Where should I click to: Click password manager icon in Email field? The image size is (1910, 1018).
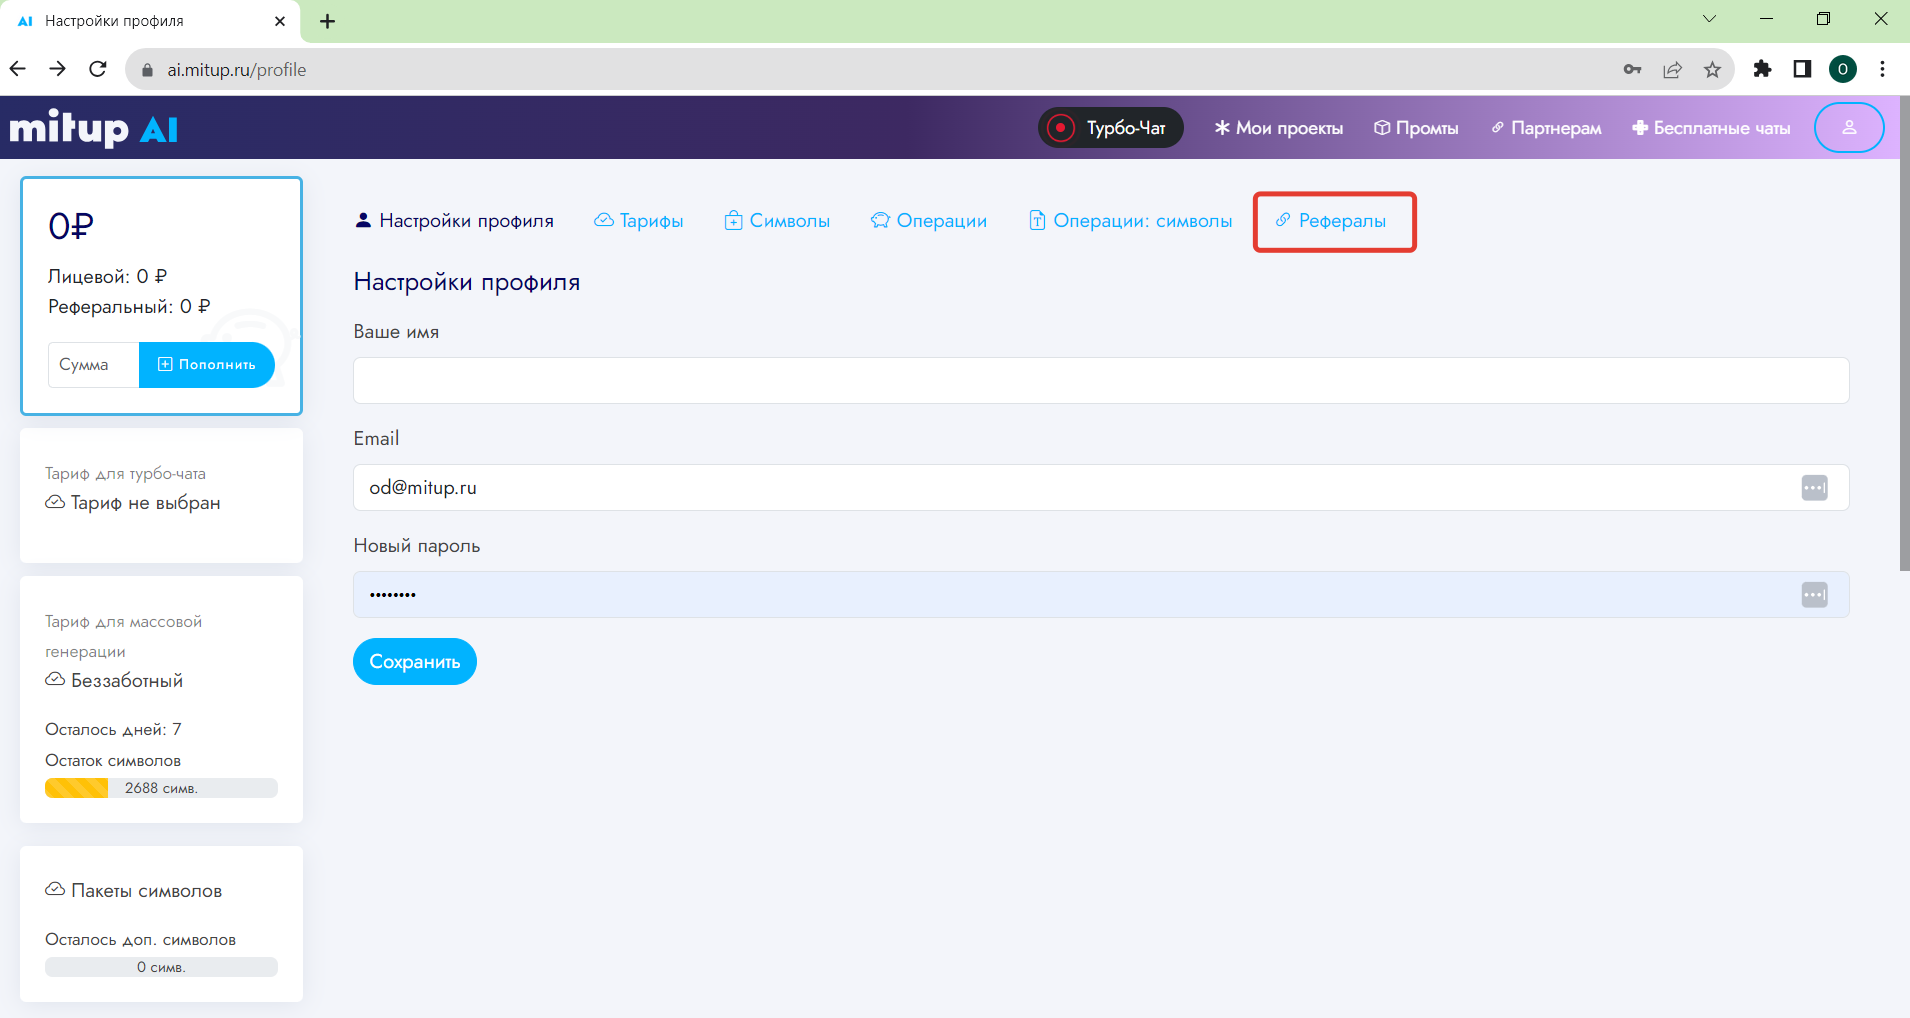point(1814,488)
